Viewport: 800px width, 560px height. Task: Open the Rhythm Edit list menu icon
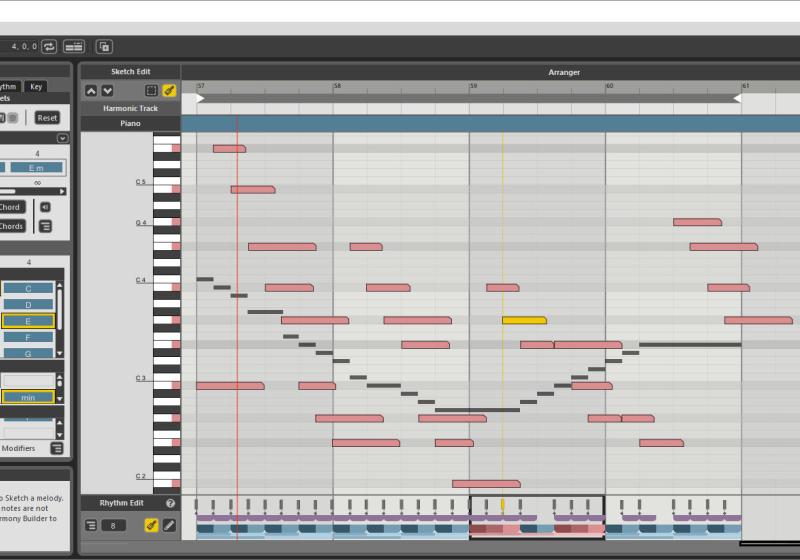[x=91, y=525]
